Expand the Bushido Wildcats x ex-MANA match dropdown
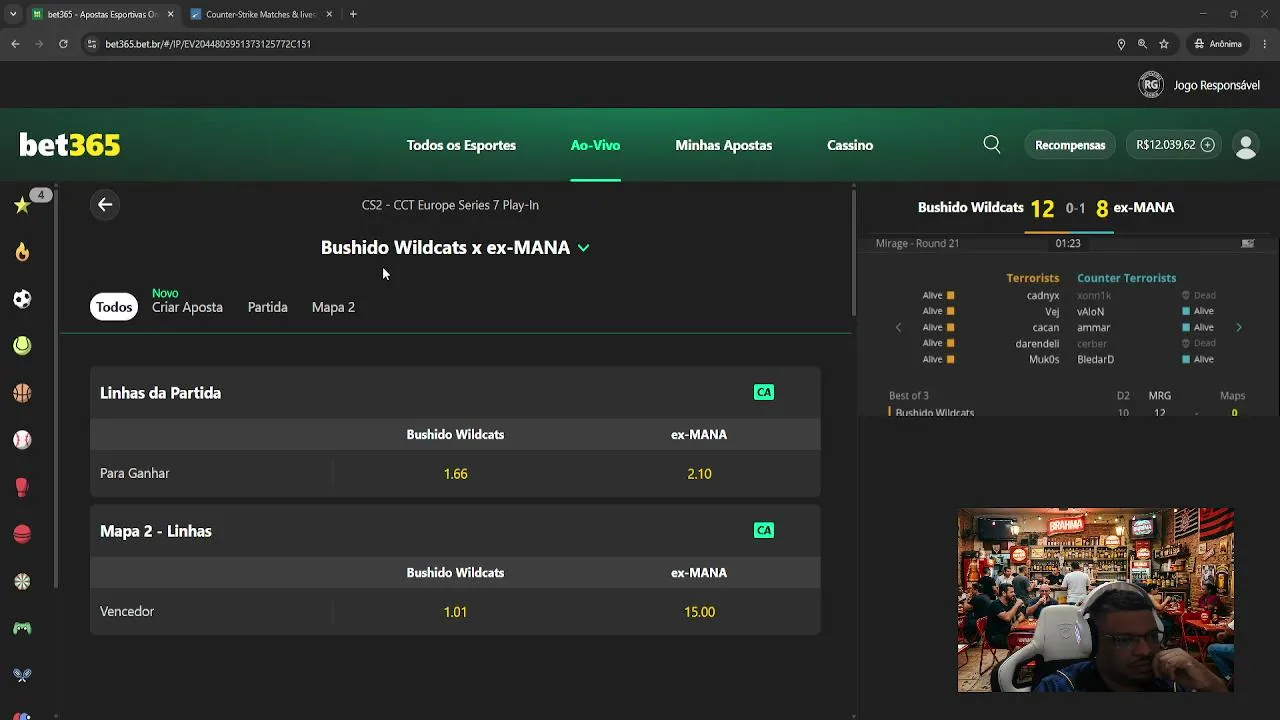Image resolution: width=1280 pixels, height=720 pixels. tap(584, 248)
